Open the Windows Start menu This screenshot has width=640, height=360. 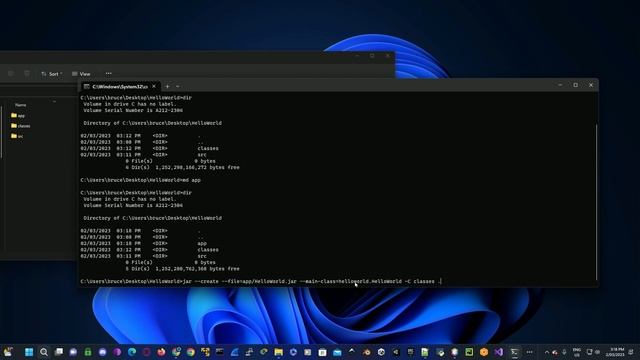(29, 352)
